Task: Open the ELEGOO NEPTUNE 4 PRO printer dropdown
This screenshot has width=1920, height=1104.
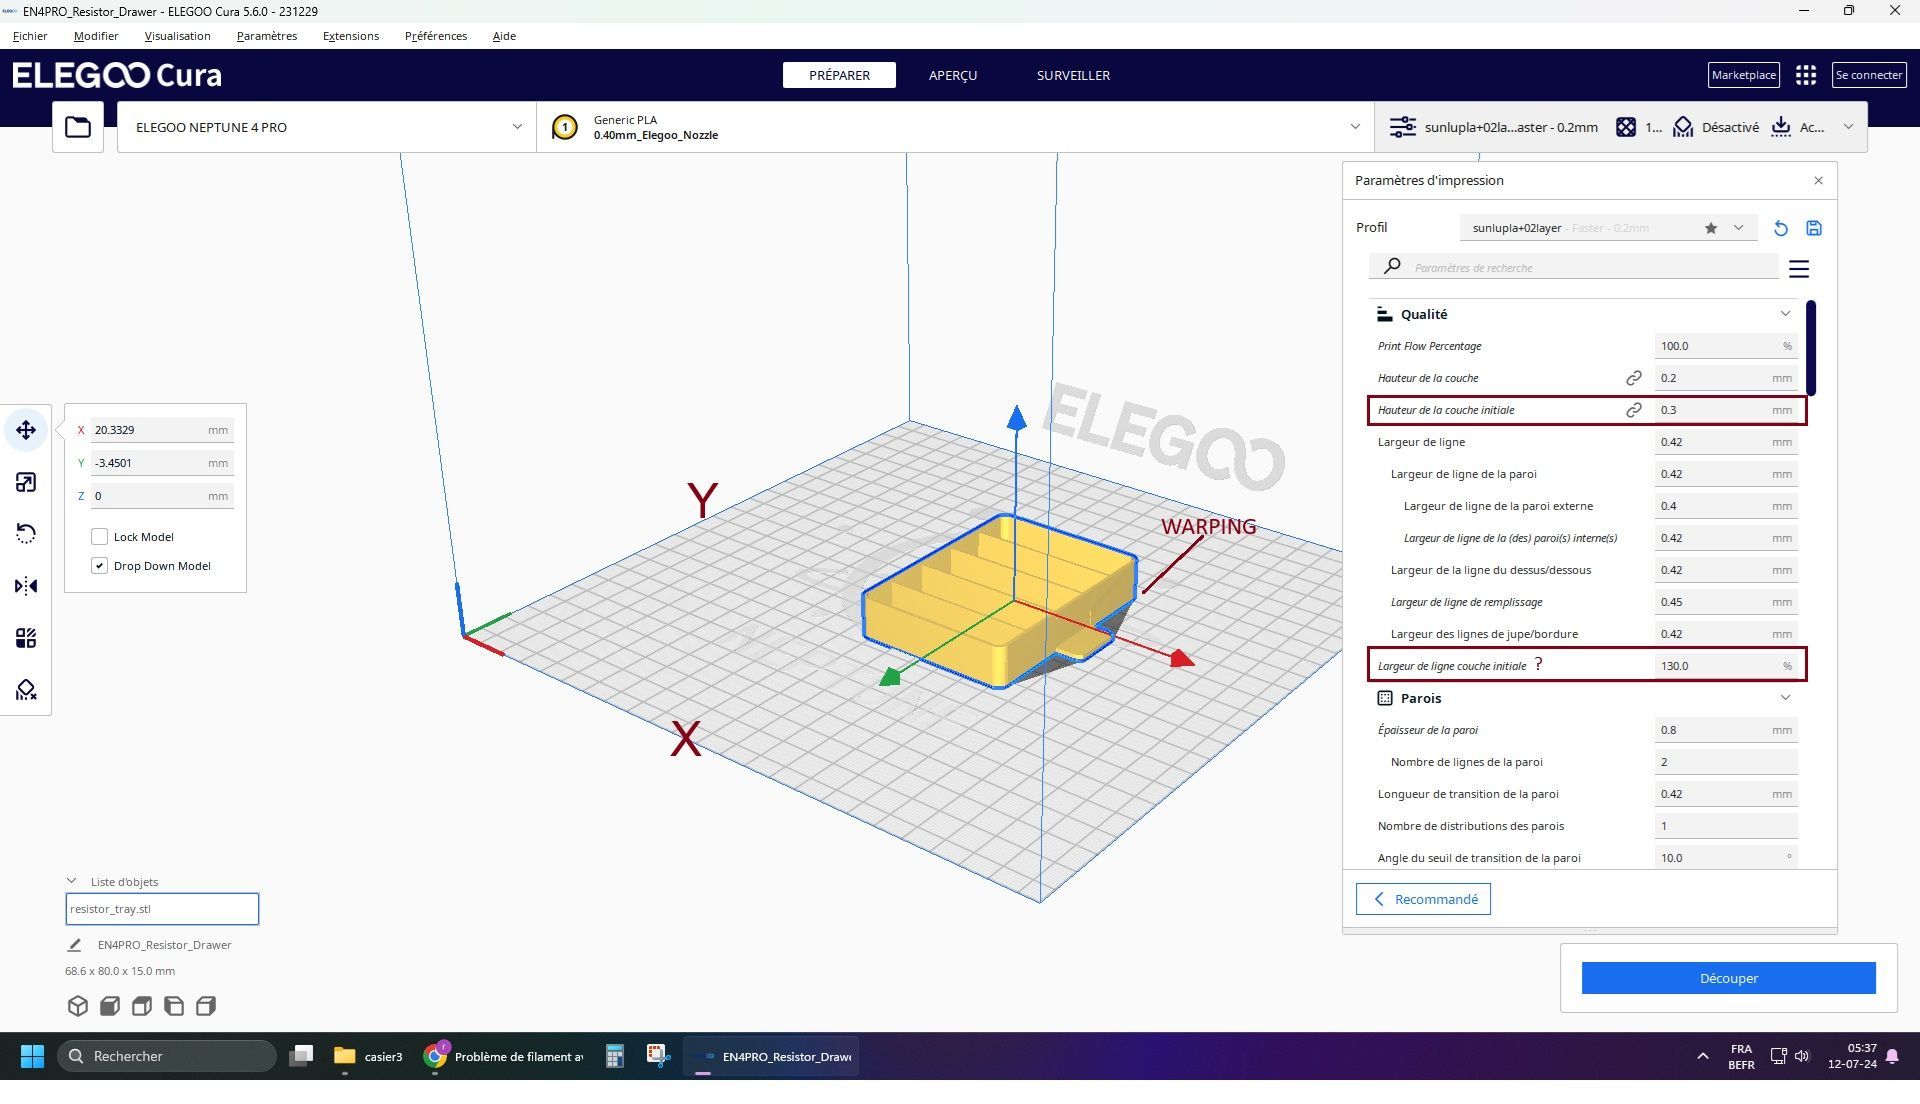Action: coord(327,127)
